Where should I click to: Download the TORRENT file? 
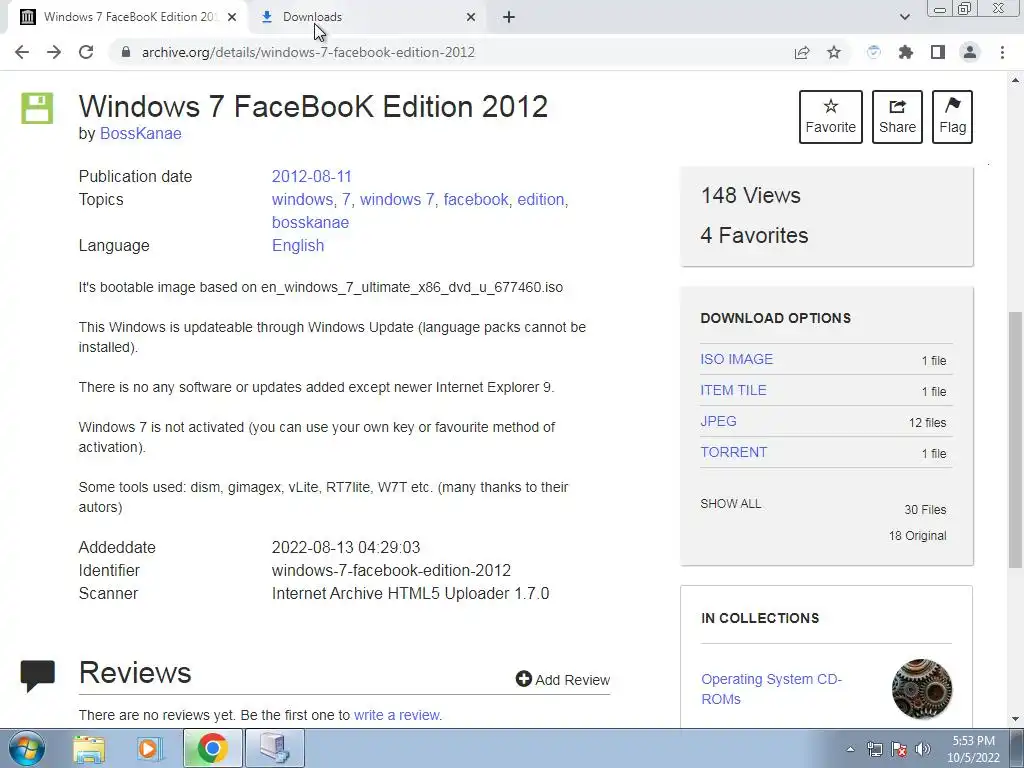pos(733,452)
